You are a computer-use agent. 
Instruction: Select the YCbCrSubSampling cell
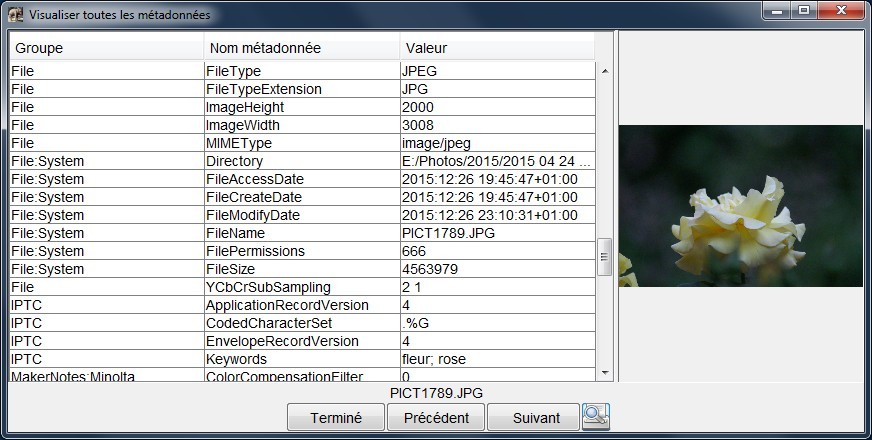(x=302, y=287)
